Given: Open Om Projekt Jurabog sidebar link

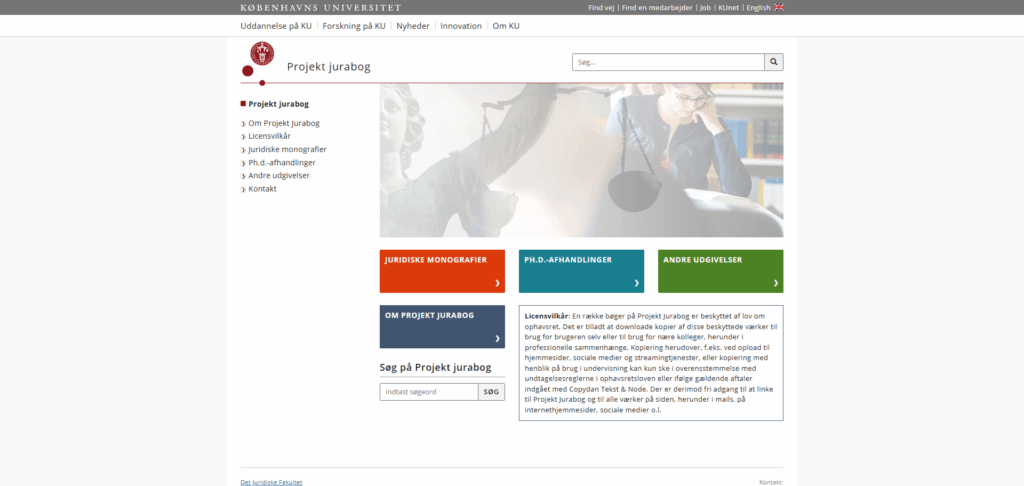Looking at the screenshot, I should click(284, 123).
